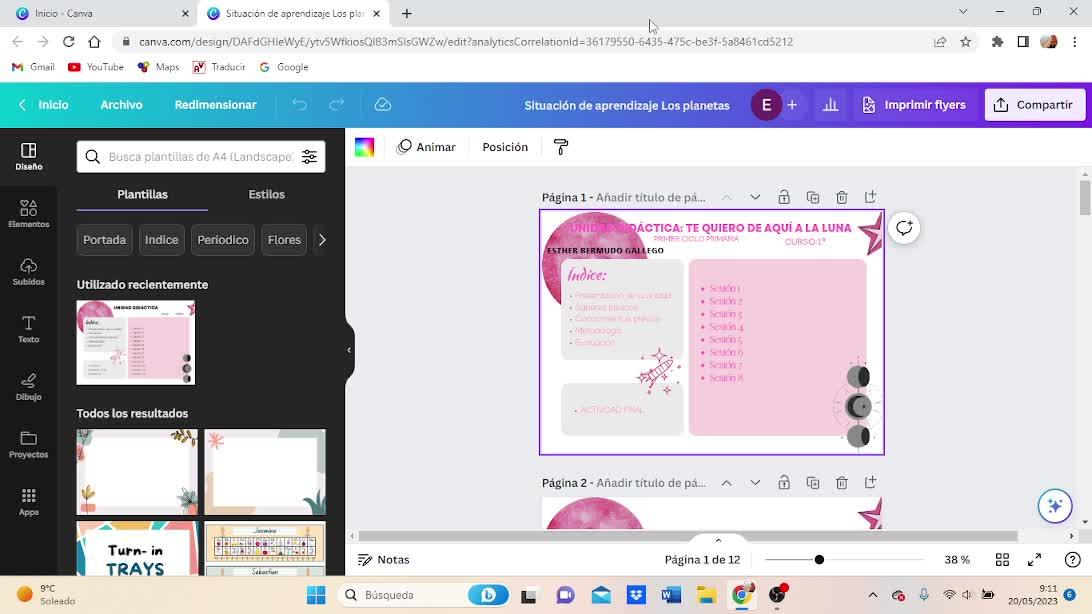Open the help question mark button
The width and height of the screenshot is (1092, 614).
(1072, 560)
